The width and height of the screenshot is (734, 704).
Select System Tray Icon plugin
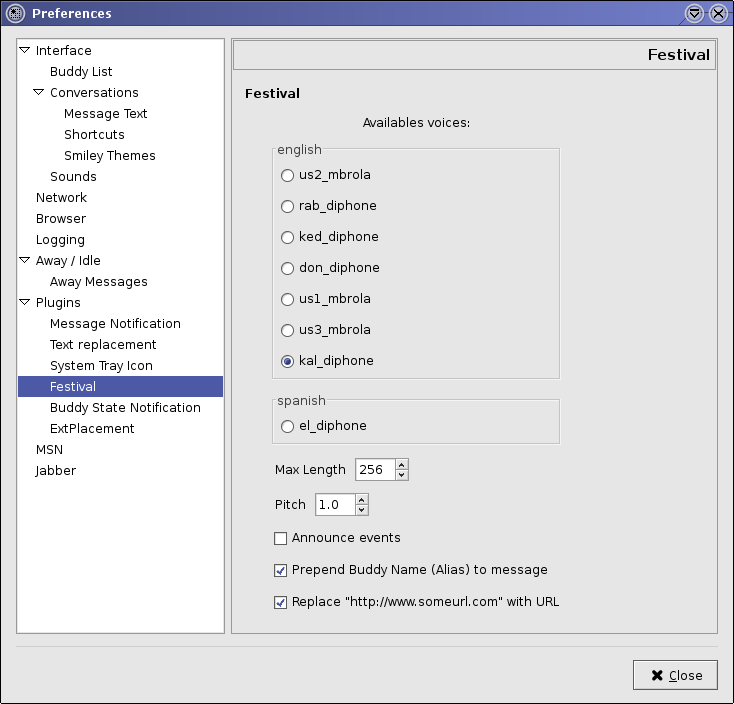(101, 365)
